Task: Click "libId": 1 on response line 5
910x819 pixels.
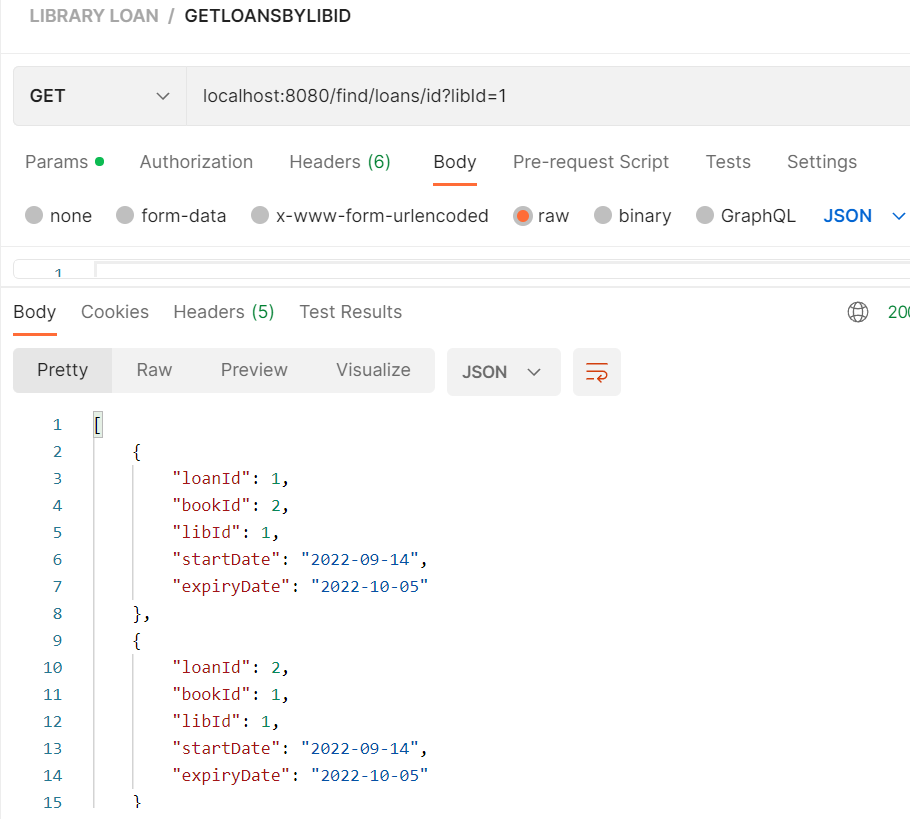Action: pos(226,533)
